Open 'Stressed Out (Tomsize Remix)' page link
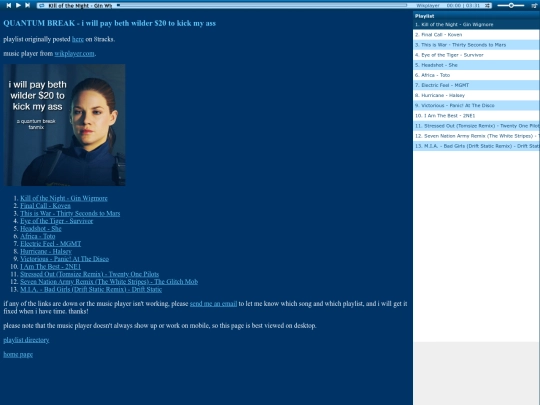540x405 pixels. (89, 274)
